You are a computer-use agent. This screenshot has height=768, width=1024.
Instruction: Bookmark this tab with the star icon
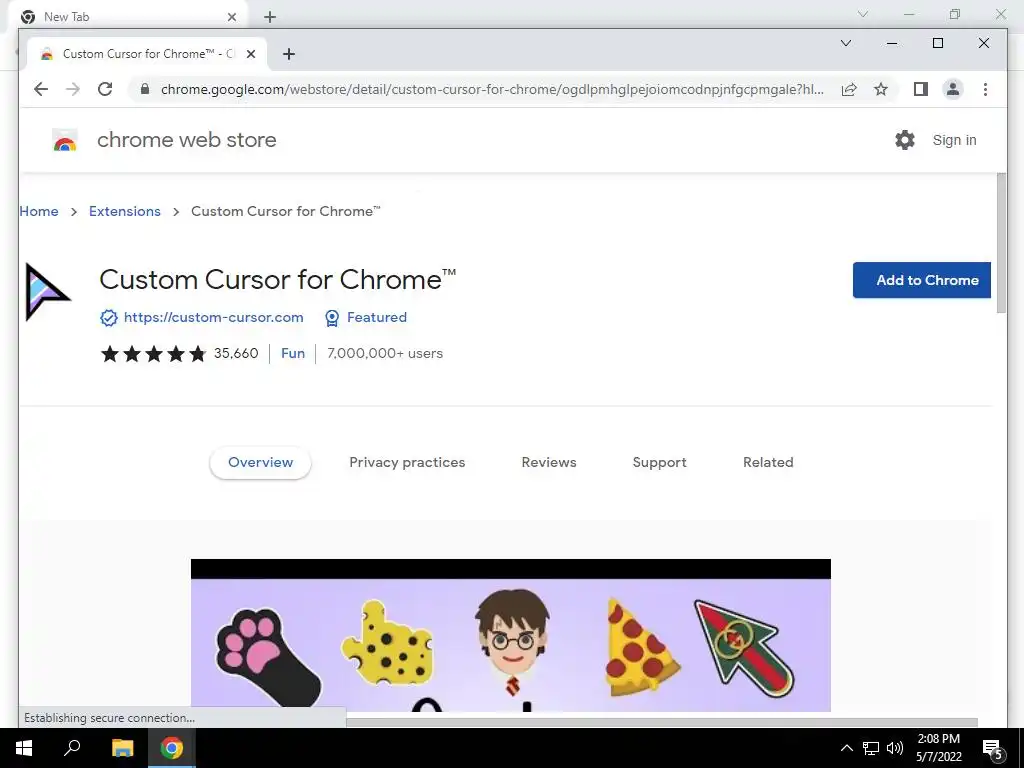[x=881, y=89]
